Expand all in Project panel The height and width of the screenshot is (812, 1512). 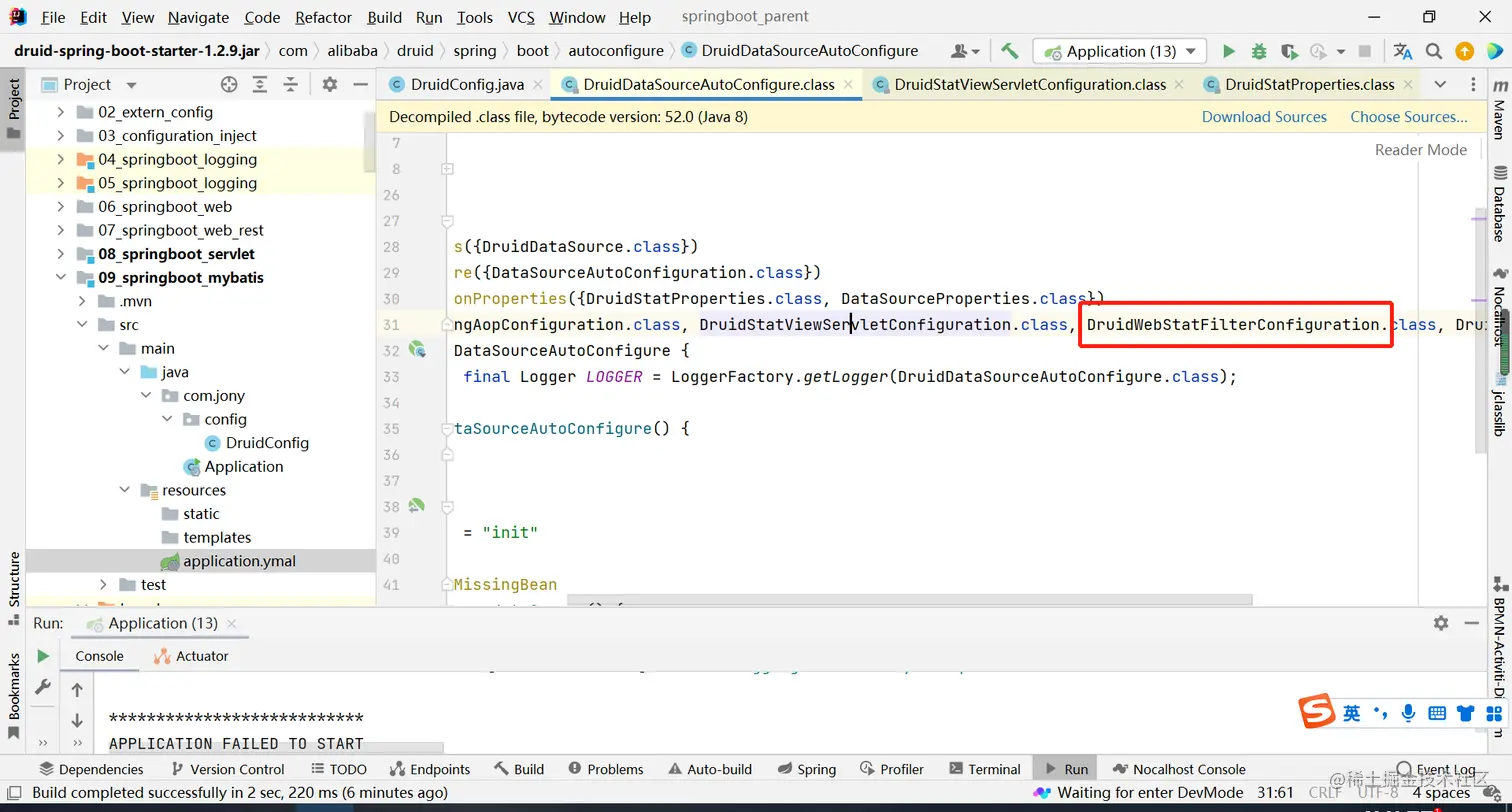point(260,85)
